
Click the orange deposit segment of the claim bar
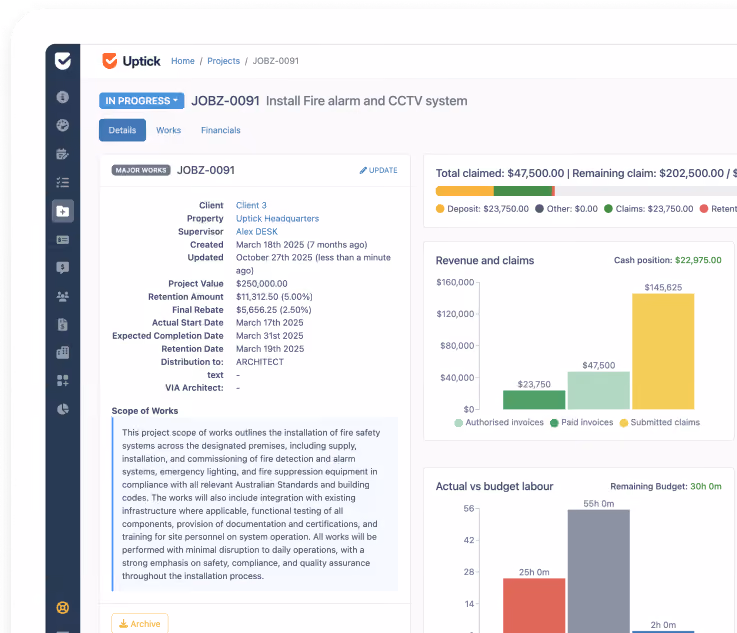tap(465, 191)
